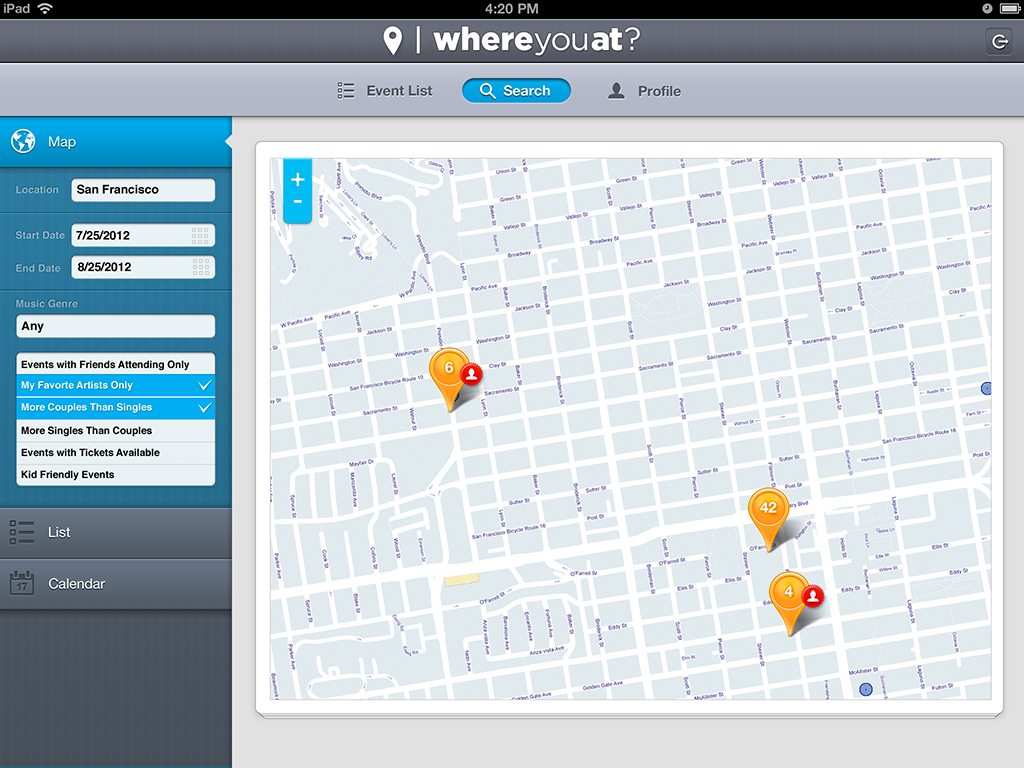Click the battery icon in status bar

(x=1010, y=8)
